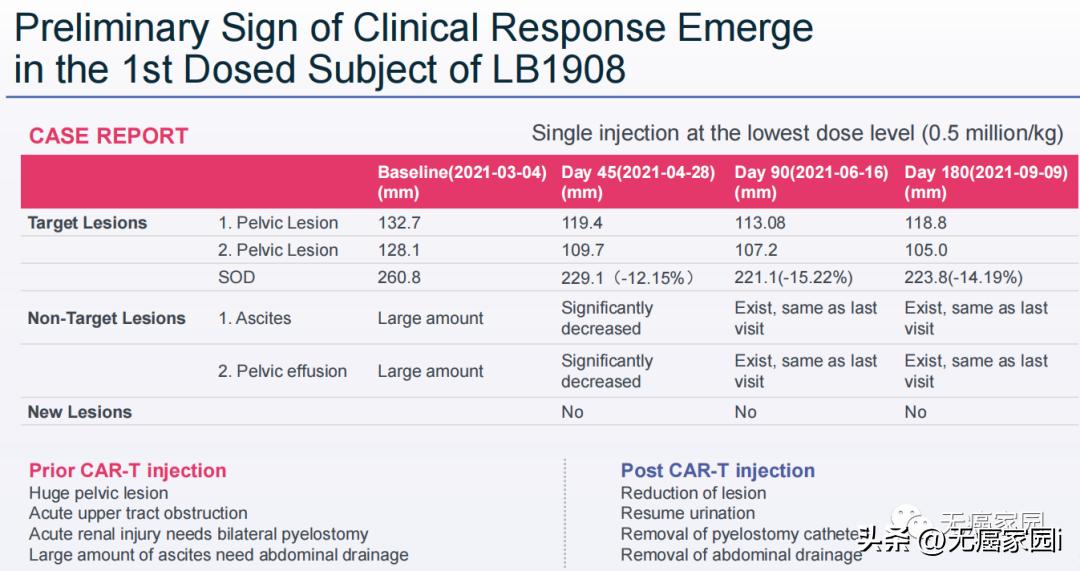The height and width of the screenshot is (571, 1080).
Task: Click the '229.1 (-12.15%)' cell
Action: point(627,278)
